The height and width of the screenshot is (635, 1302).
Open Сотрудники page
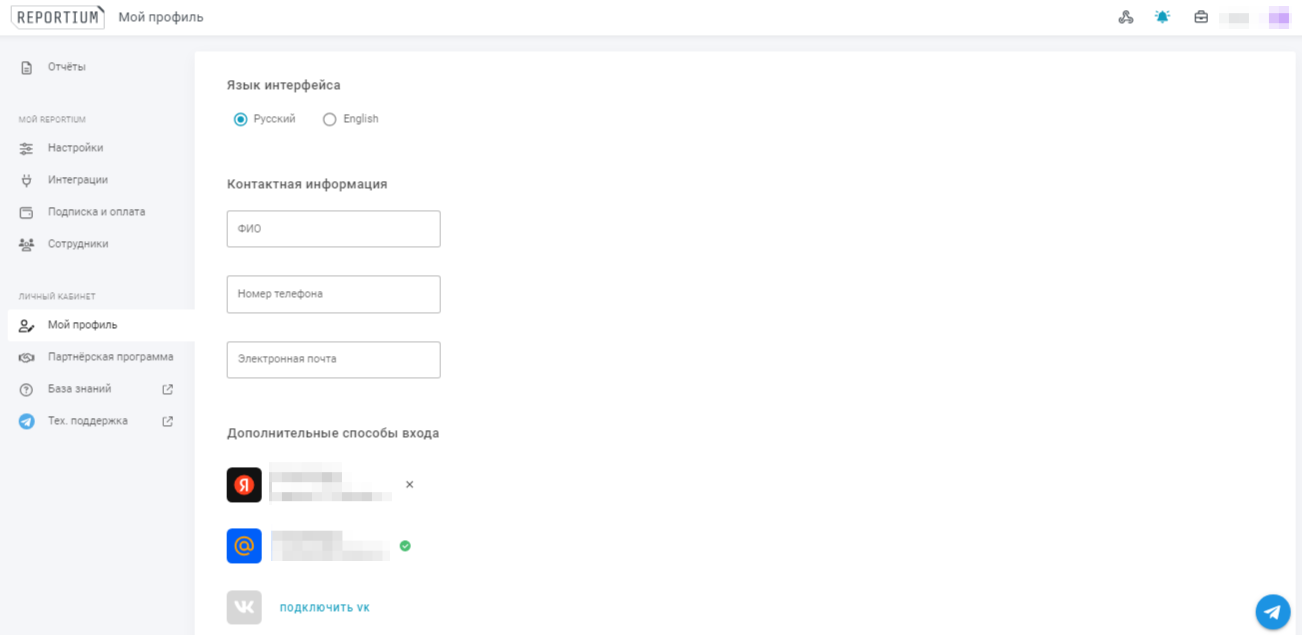(78, 244)
